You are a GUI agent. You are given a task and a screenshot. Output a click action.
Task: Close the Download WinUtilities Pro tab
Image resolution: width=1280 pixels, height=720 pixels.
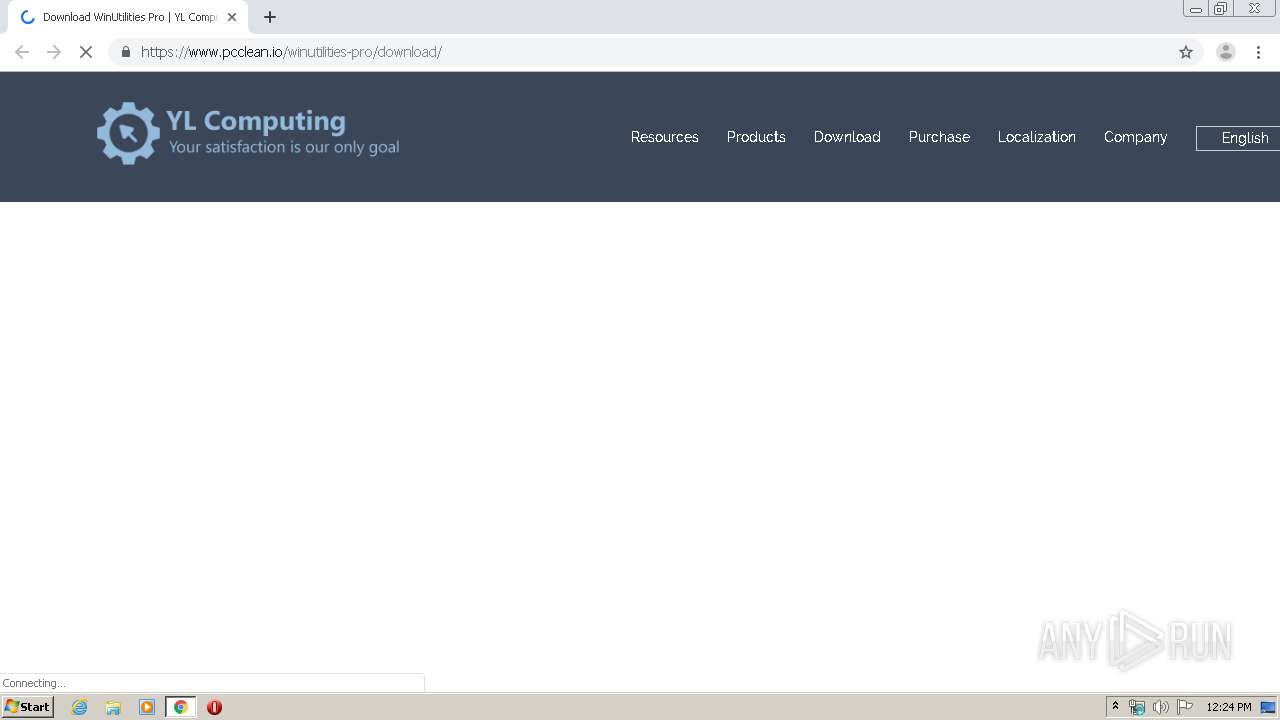[232, 17]
